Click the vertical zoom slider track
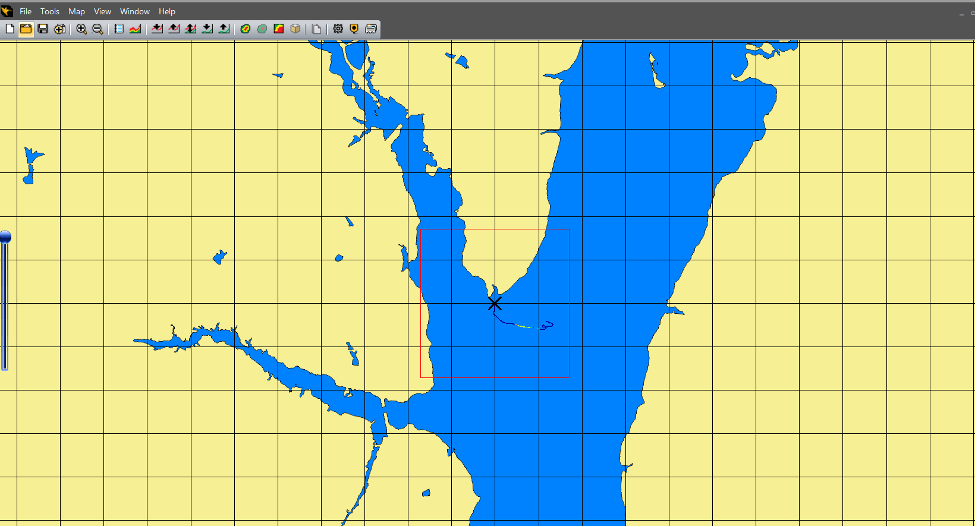Viewport: 977px width, 527px height. click(x=4, y=305)
